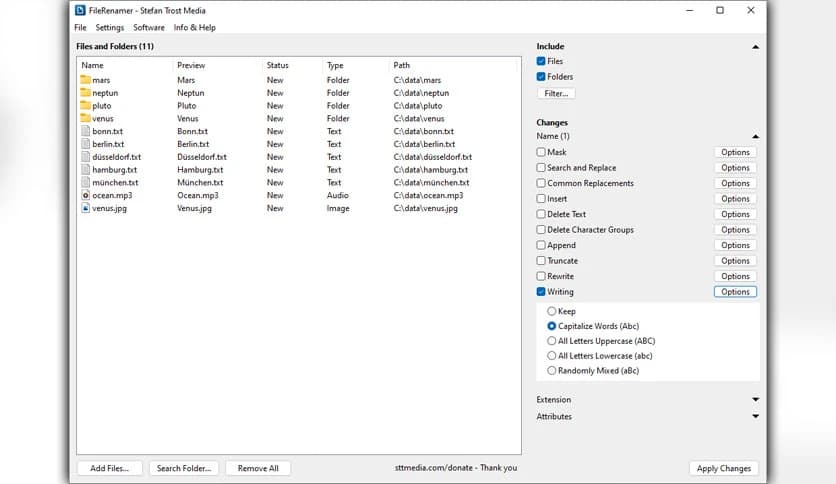The image size is (836, 484).
Task: Click the Add Files... button
Action: 110,468
